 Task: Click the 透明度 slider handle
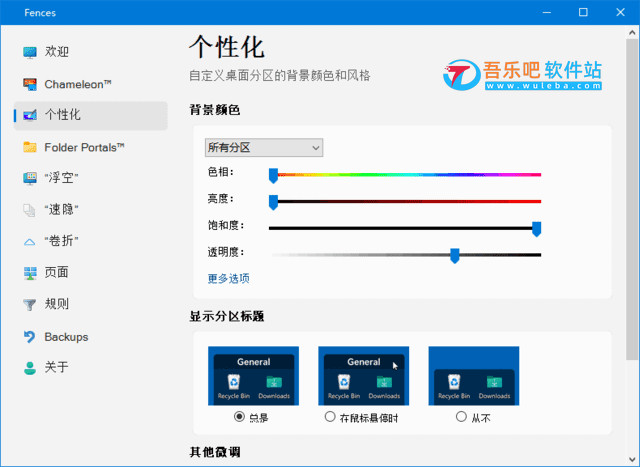tap(455, 256)
